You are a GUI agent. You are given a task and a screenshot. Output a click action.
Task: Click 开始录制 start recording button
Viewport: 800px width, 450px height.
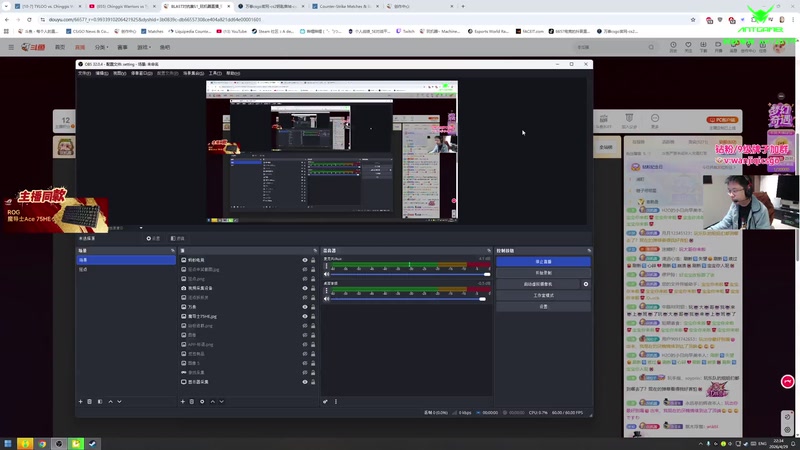click(543, 273)
